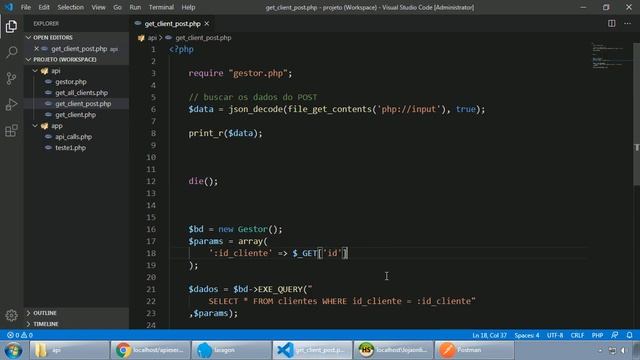Switch to the Chrome localhost taskbar window
Viewport: 640px width, 360px height.
[150, 350]
